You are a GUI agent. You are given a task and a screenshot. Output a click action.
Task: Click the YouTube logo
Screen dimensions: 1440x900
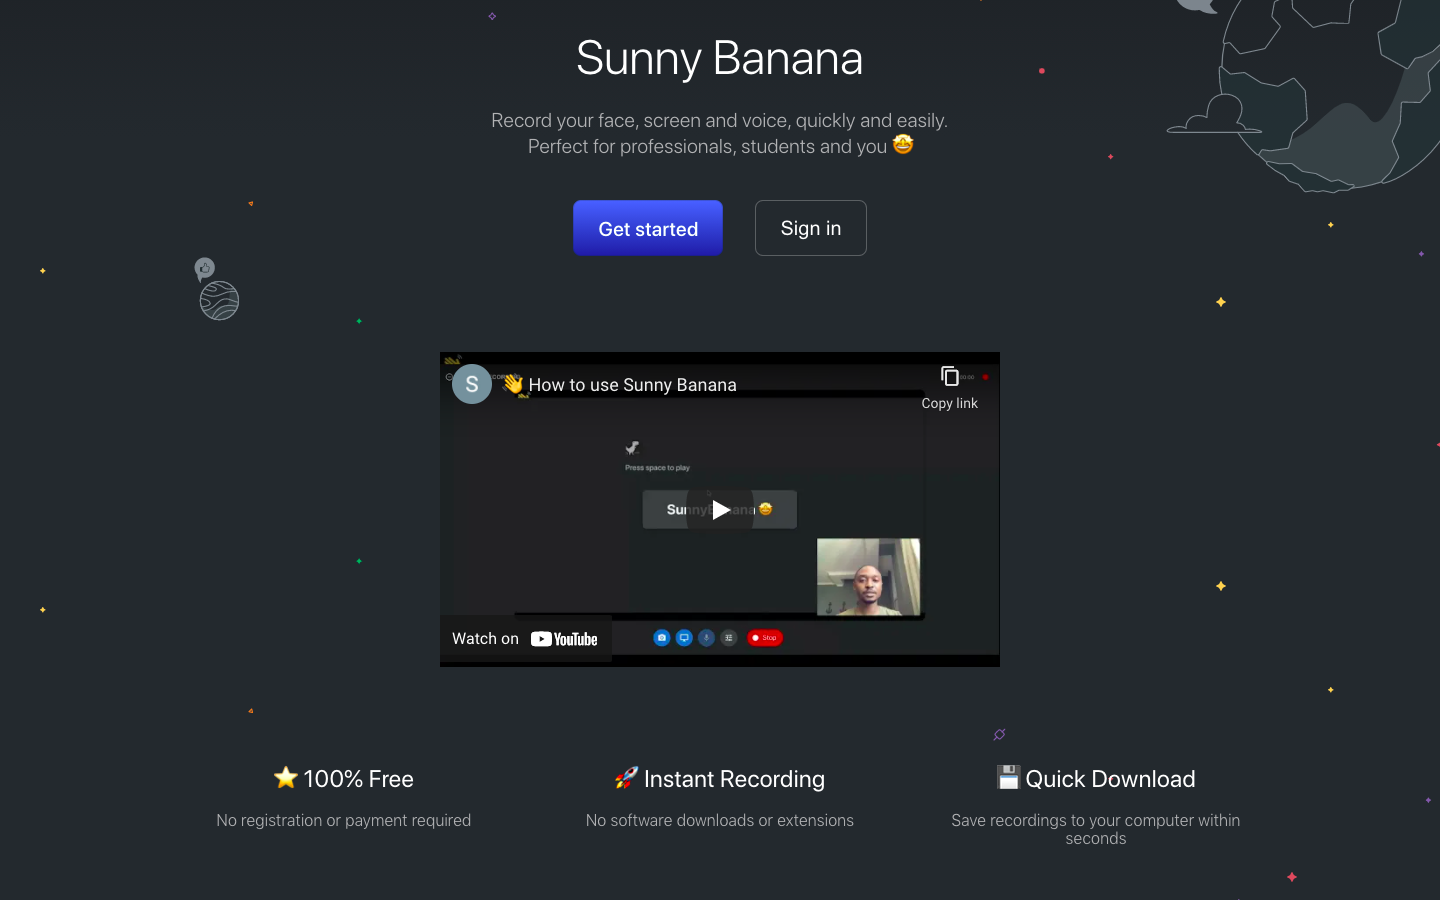(564, 639)
